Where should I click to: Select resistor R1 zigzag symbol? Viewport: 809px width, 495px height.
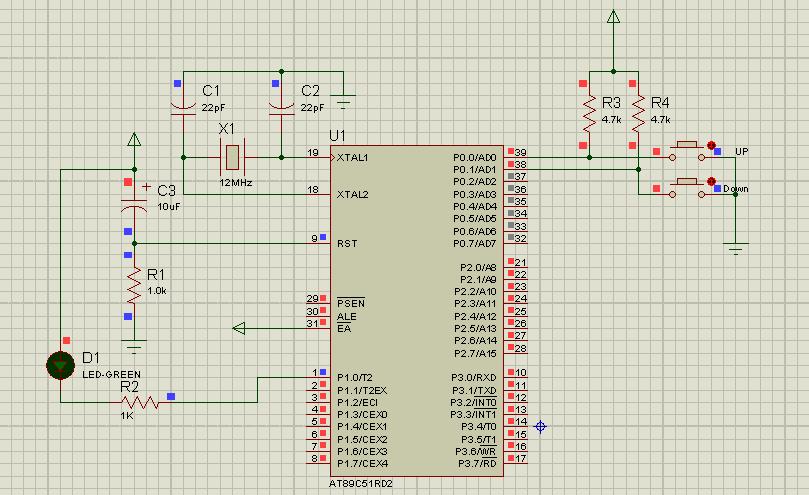tap(133, 289)
